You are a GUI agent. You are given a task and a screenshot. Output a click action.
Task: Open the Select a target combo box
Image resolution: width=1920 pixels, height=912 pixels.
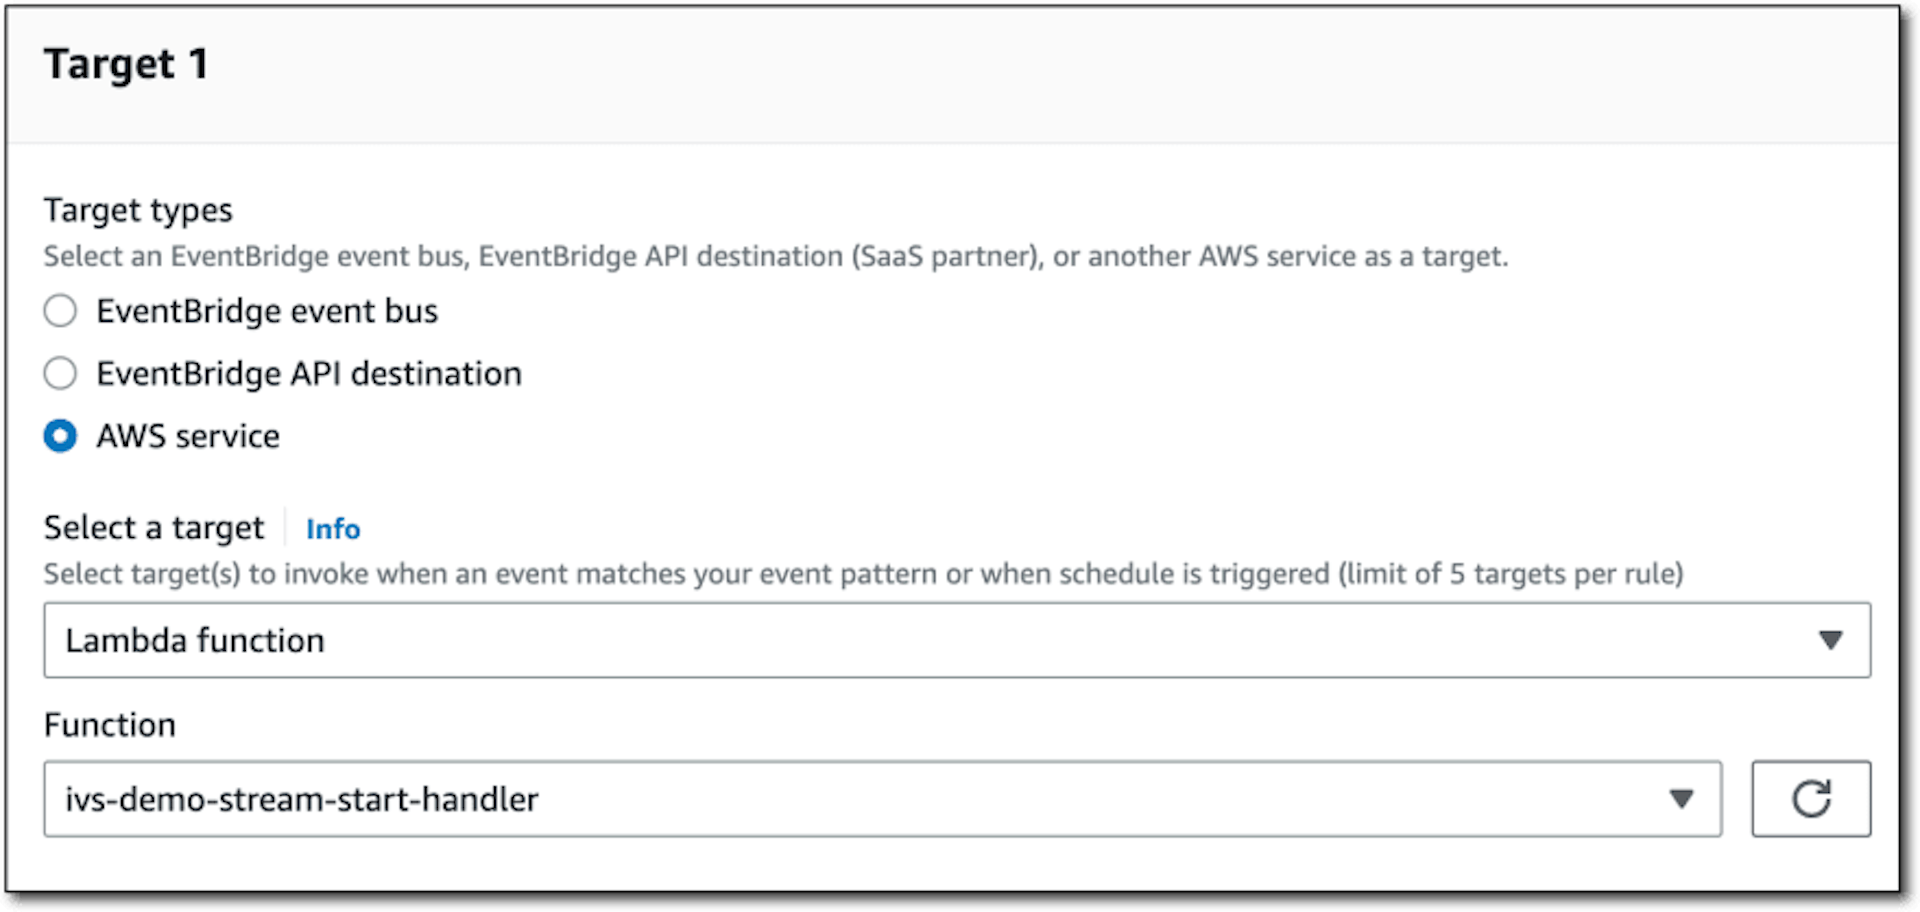point(957,640)
